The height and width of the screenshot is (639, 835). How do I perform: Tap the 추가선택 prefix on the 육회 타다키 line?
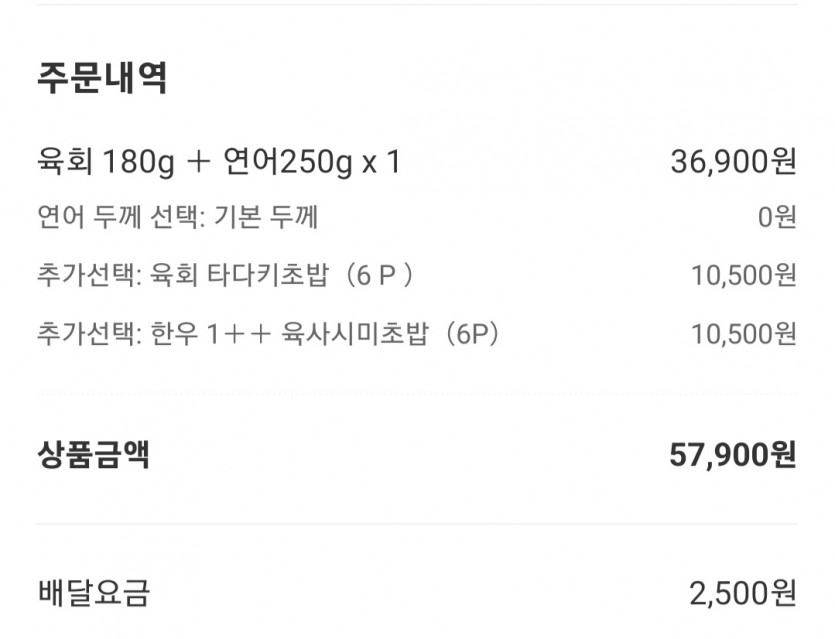pyautogui.click(x=89, y=275)
